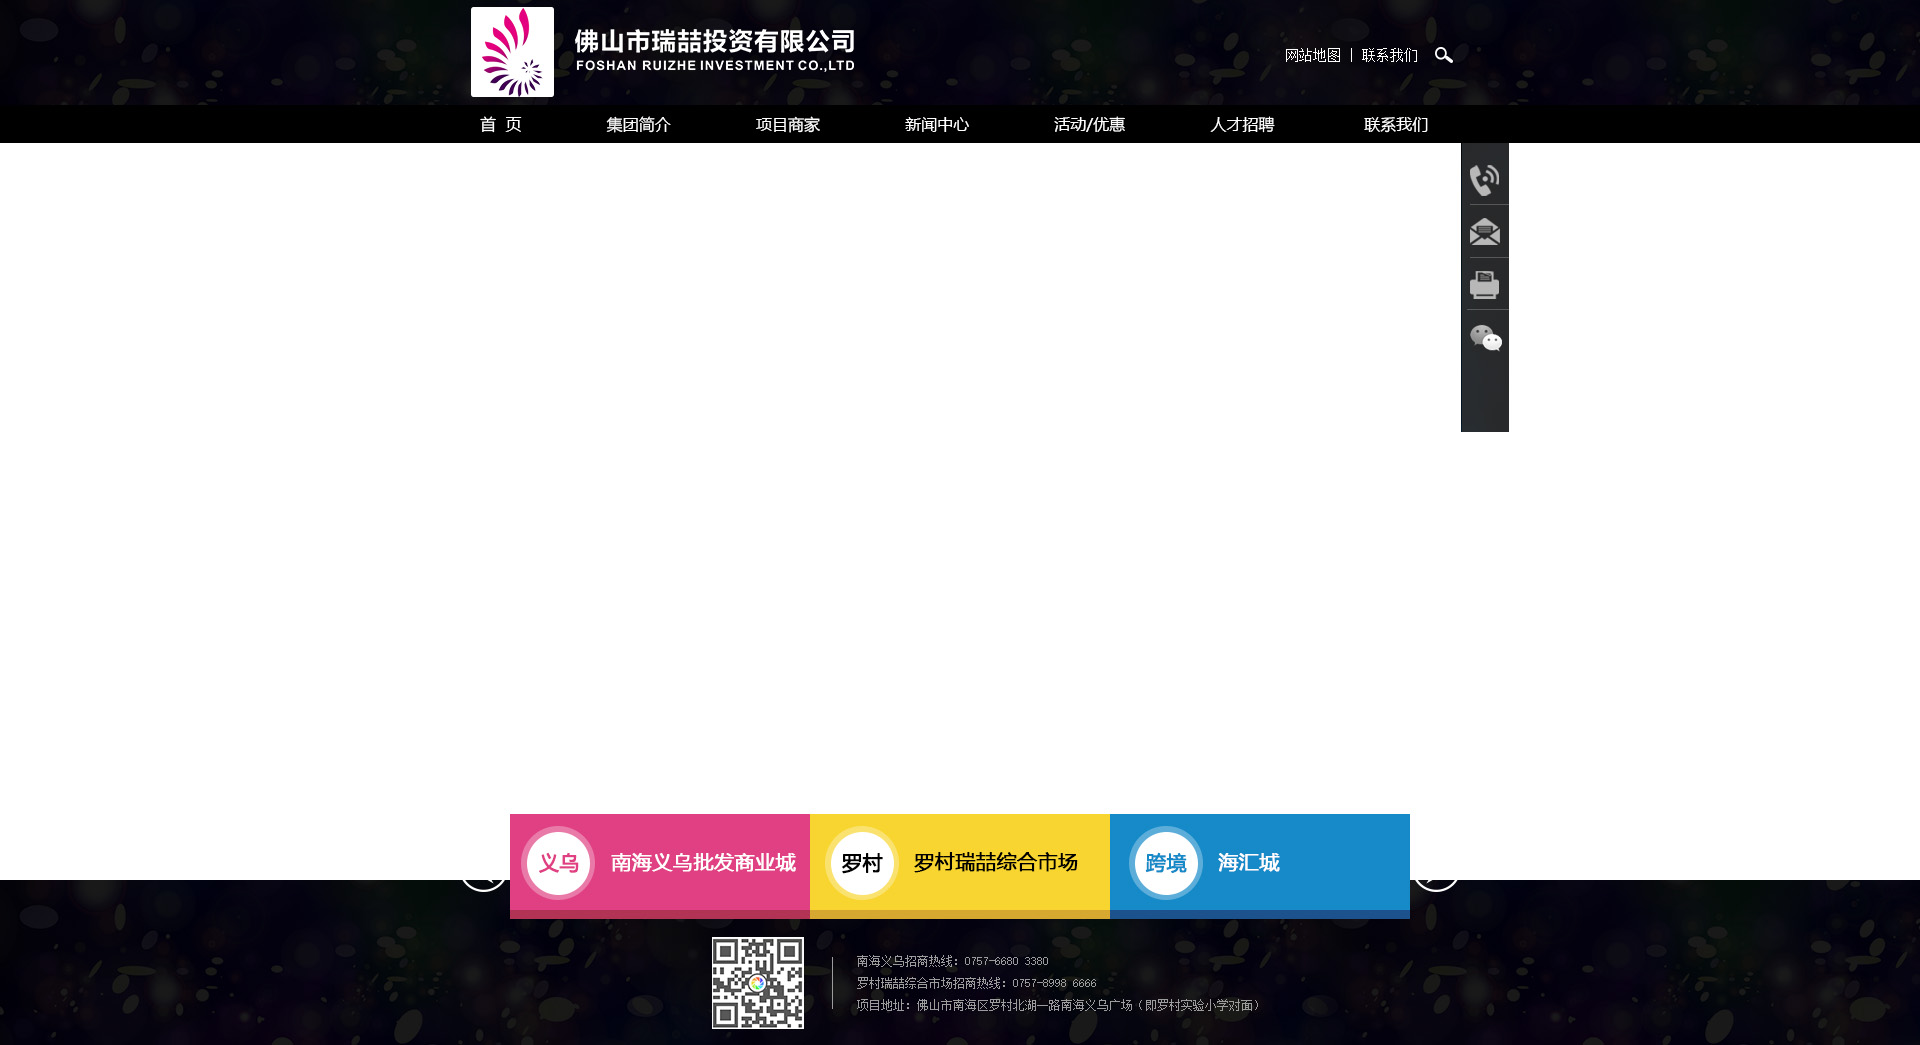Select the 新闻中心 menu item
Image resolution: width=1920 pixels, height=1045 pixels.
[936, 124]
